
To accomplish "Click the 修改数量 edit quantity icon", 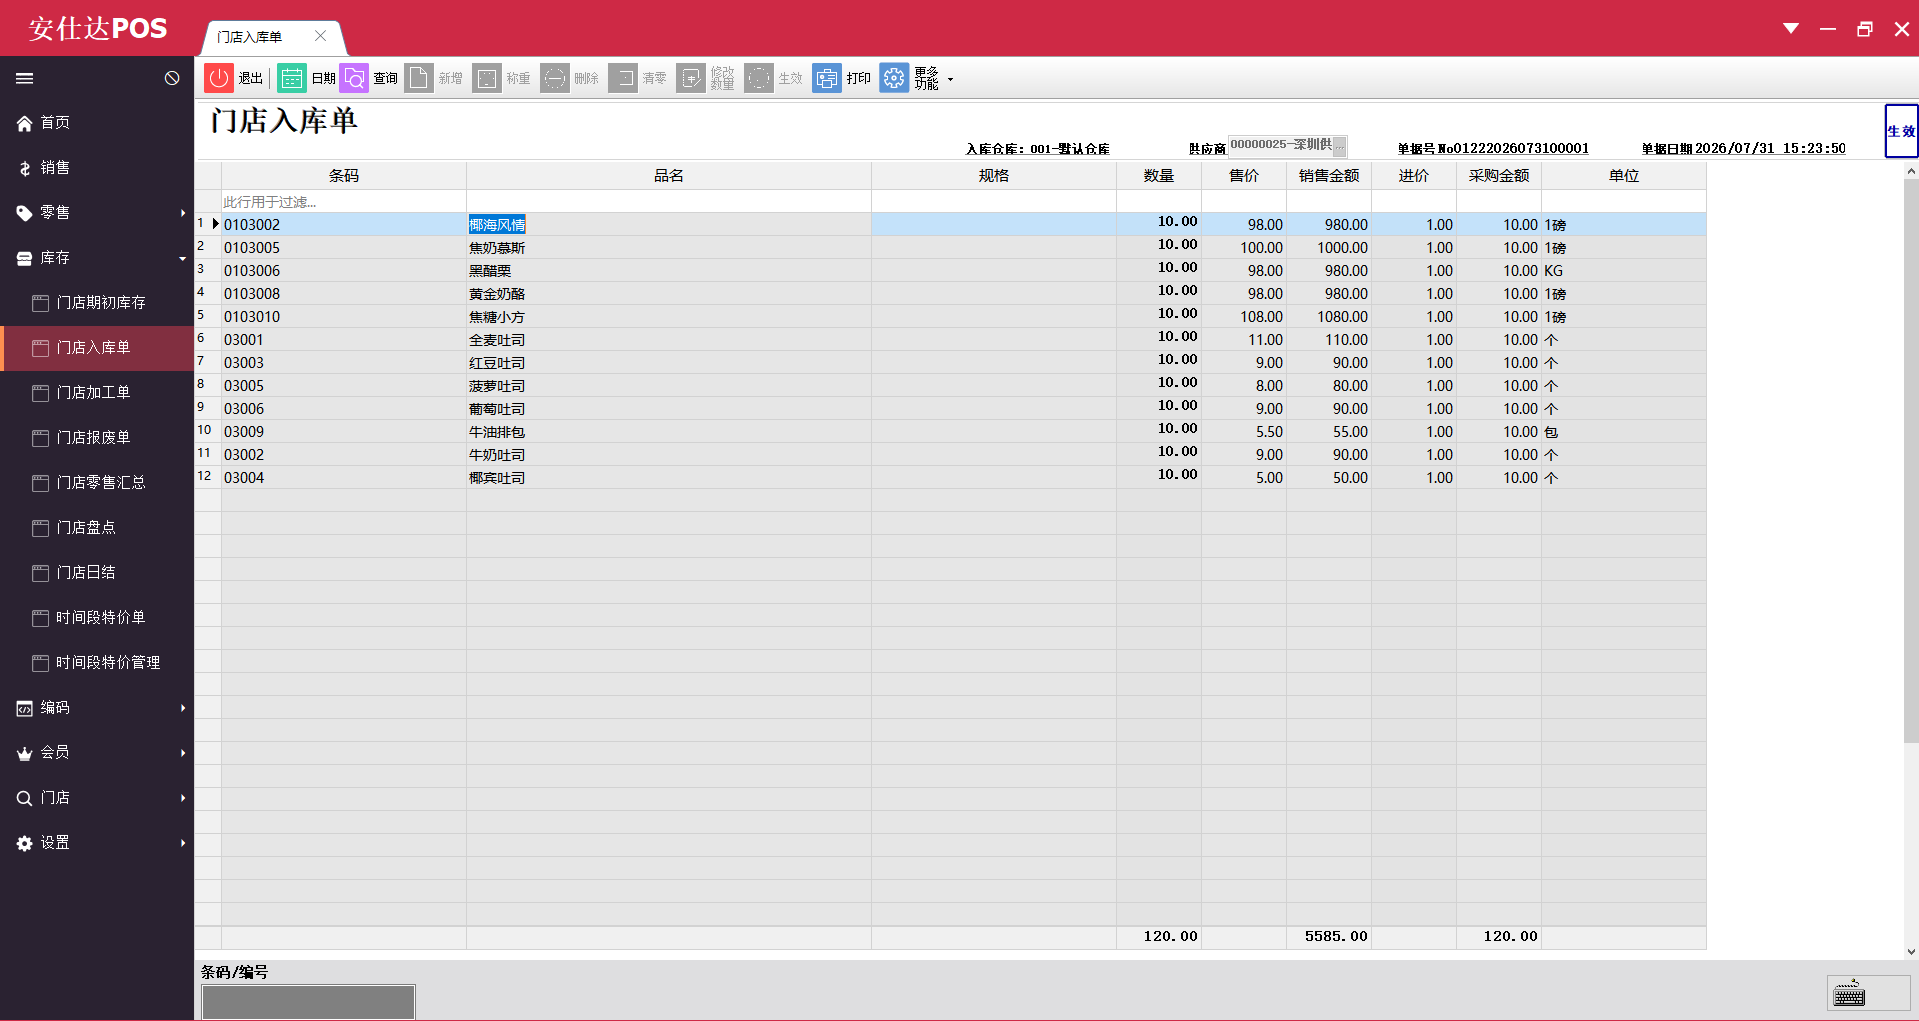I will pos(691,78).
